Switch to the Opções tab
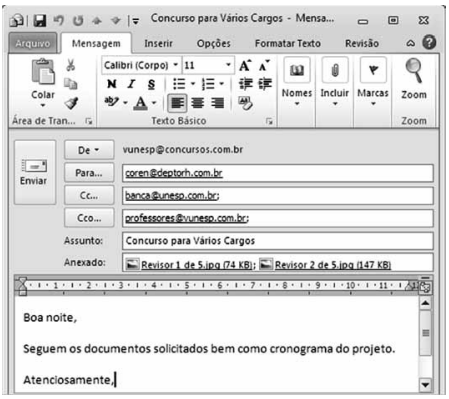449x399 pixels. [214, 43]
